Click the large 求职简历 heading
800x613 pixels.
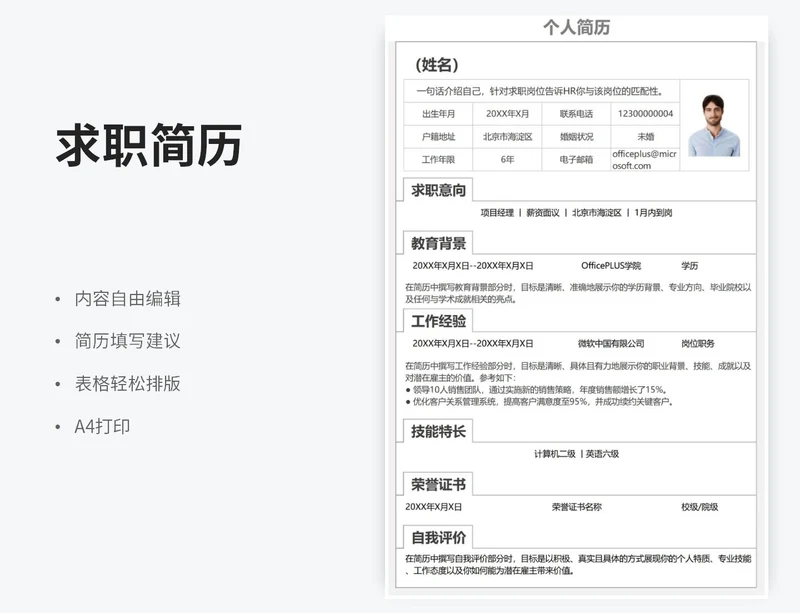tap(148, 145)
